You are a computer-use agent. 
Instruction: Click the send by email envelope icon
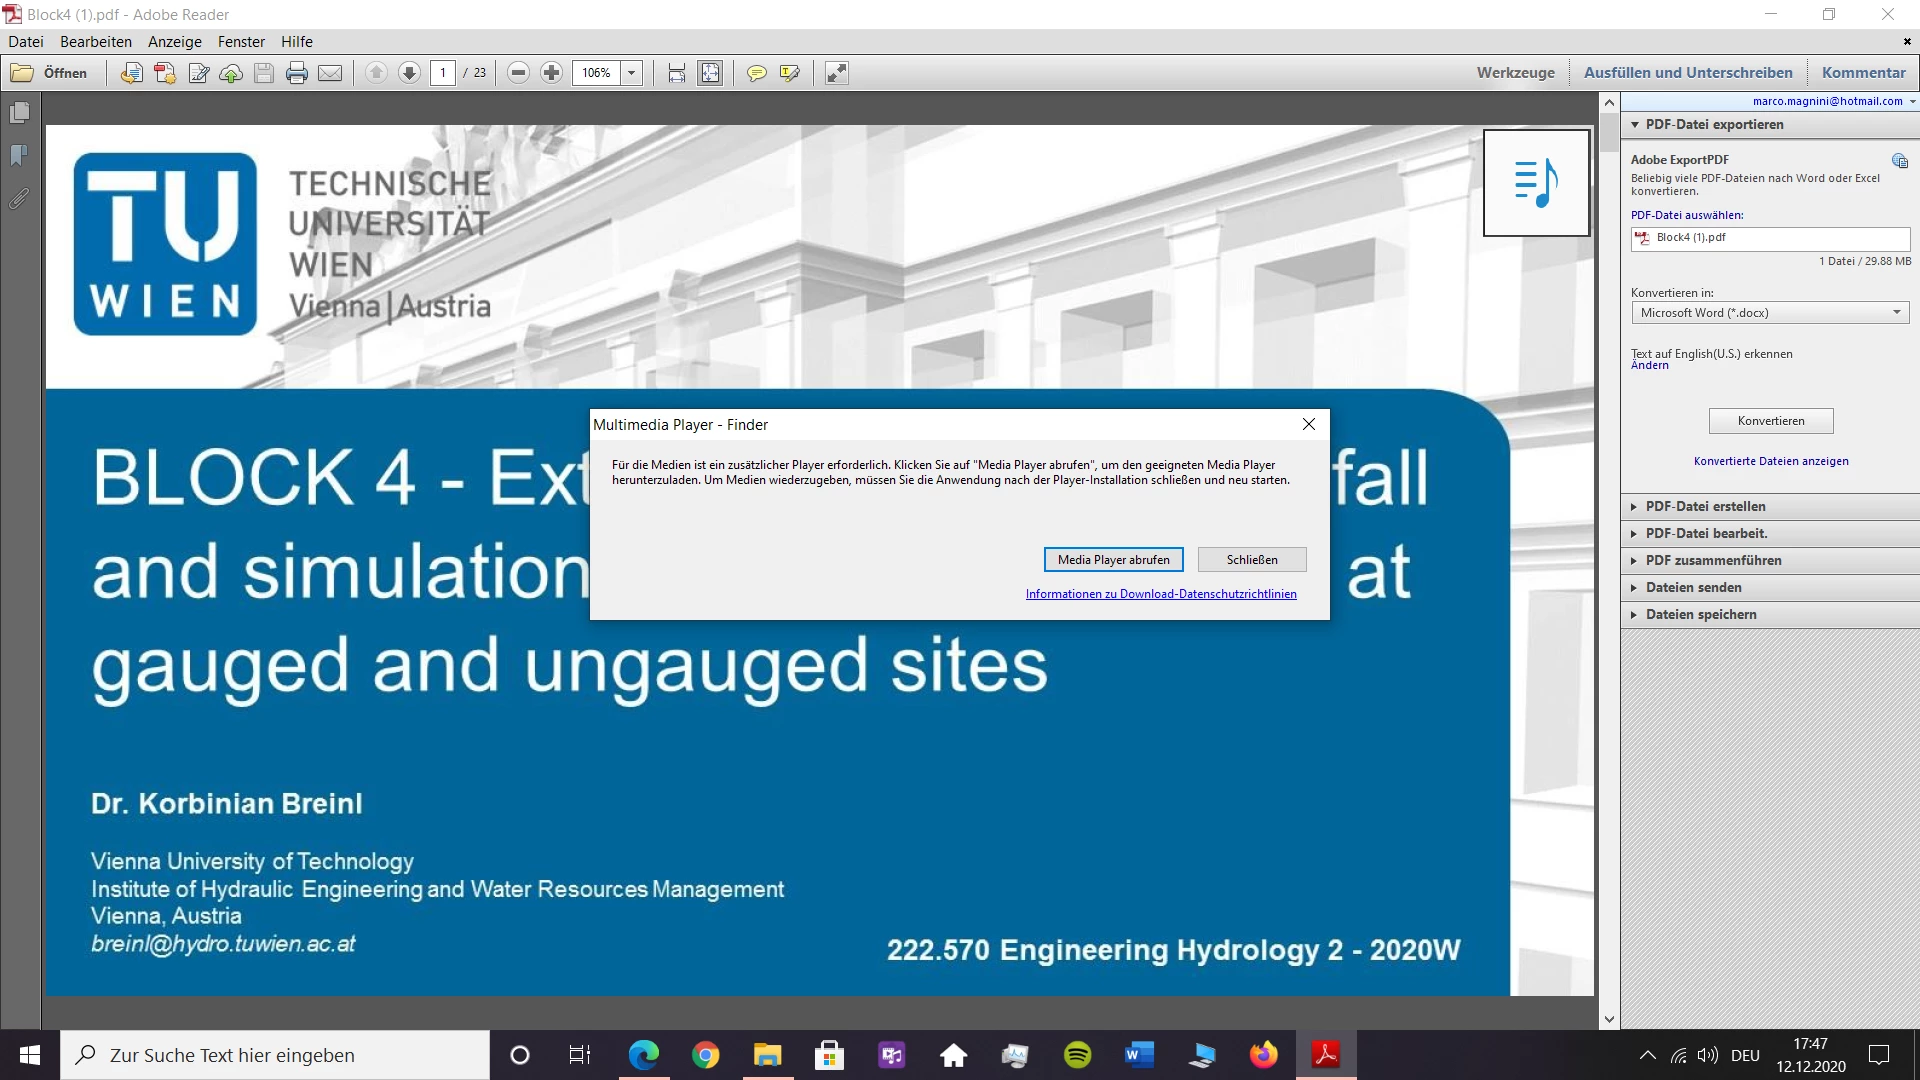point(330,73)
